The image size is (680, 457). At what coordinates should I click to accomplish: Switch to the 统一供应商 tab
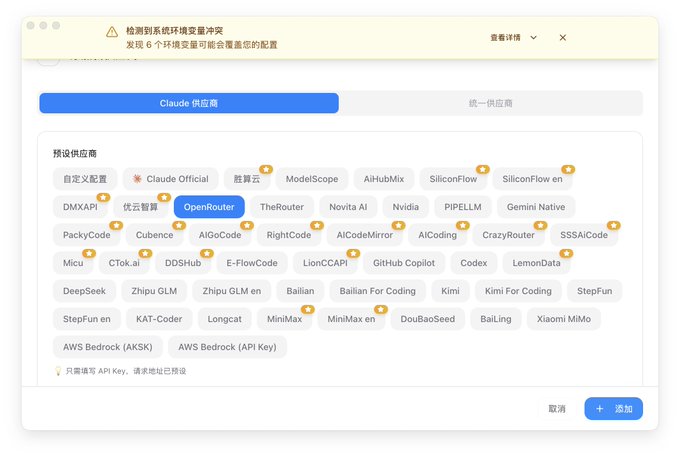(490, 103)
